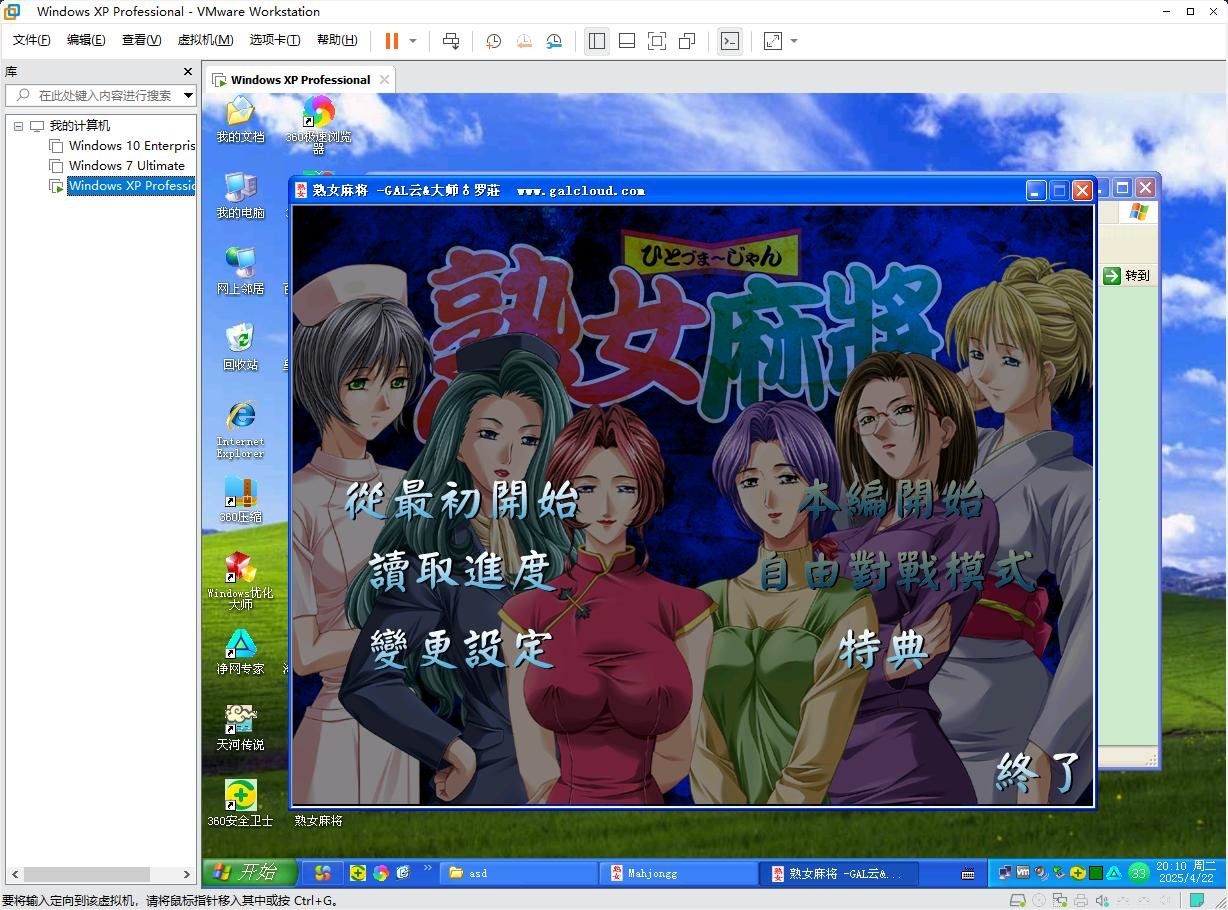The width and height of the screenshot is (1228, 910).
Task: Open 天河传说 desktop icon
Action: (240, 727)
